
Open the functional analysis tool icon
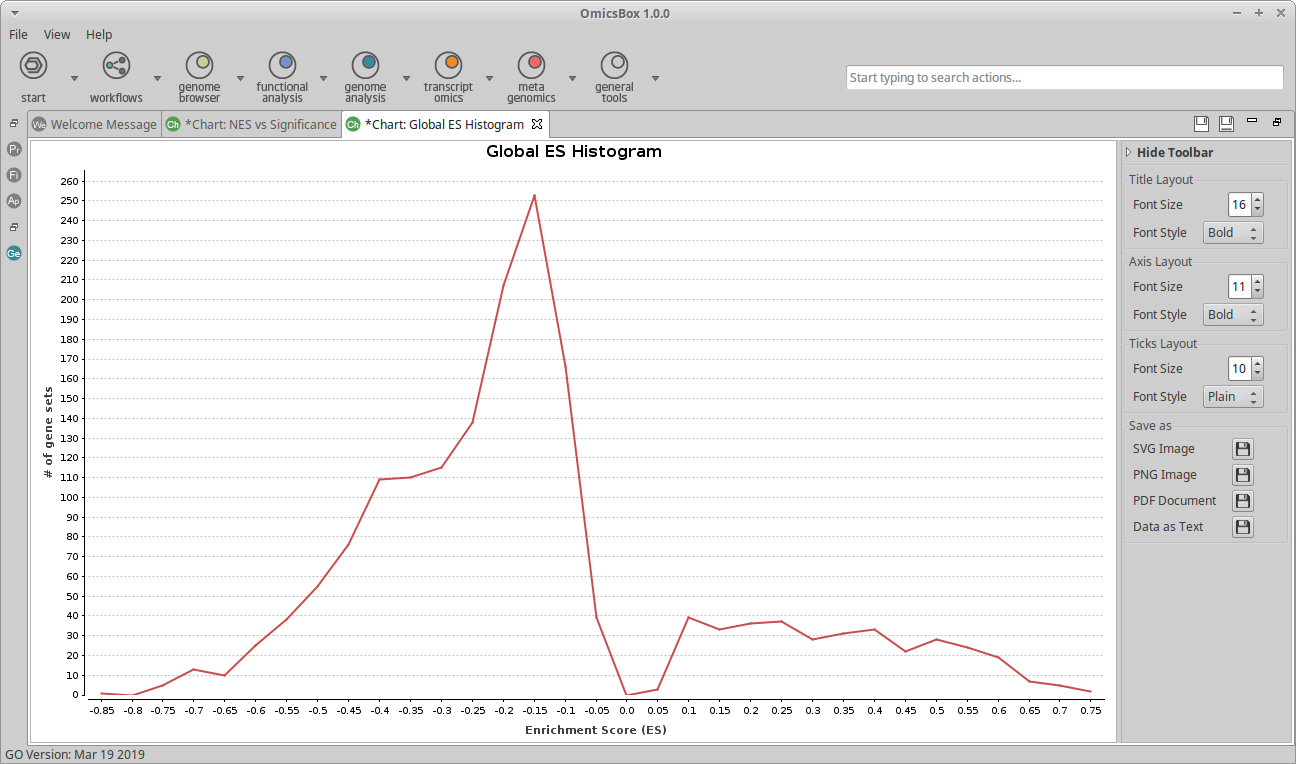coord(283,66)
